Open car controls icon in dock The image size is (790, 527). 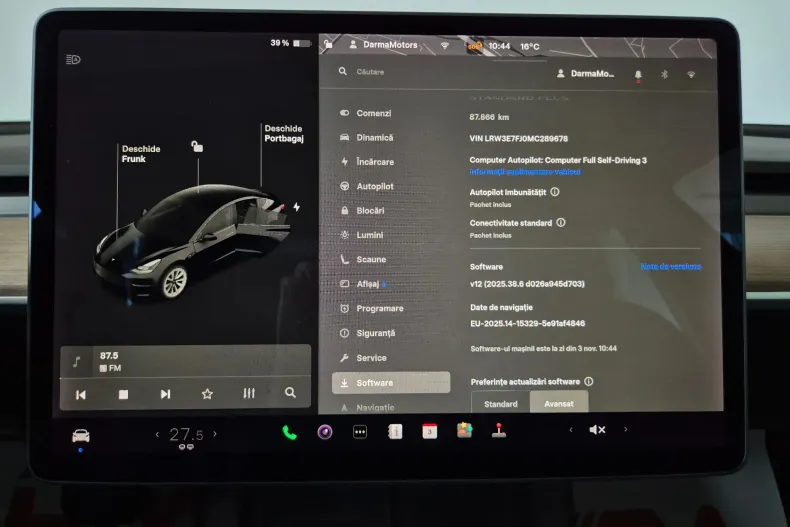click(x=81, y=435)
